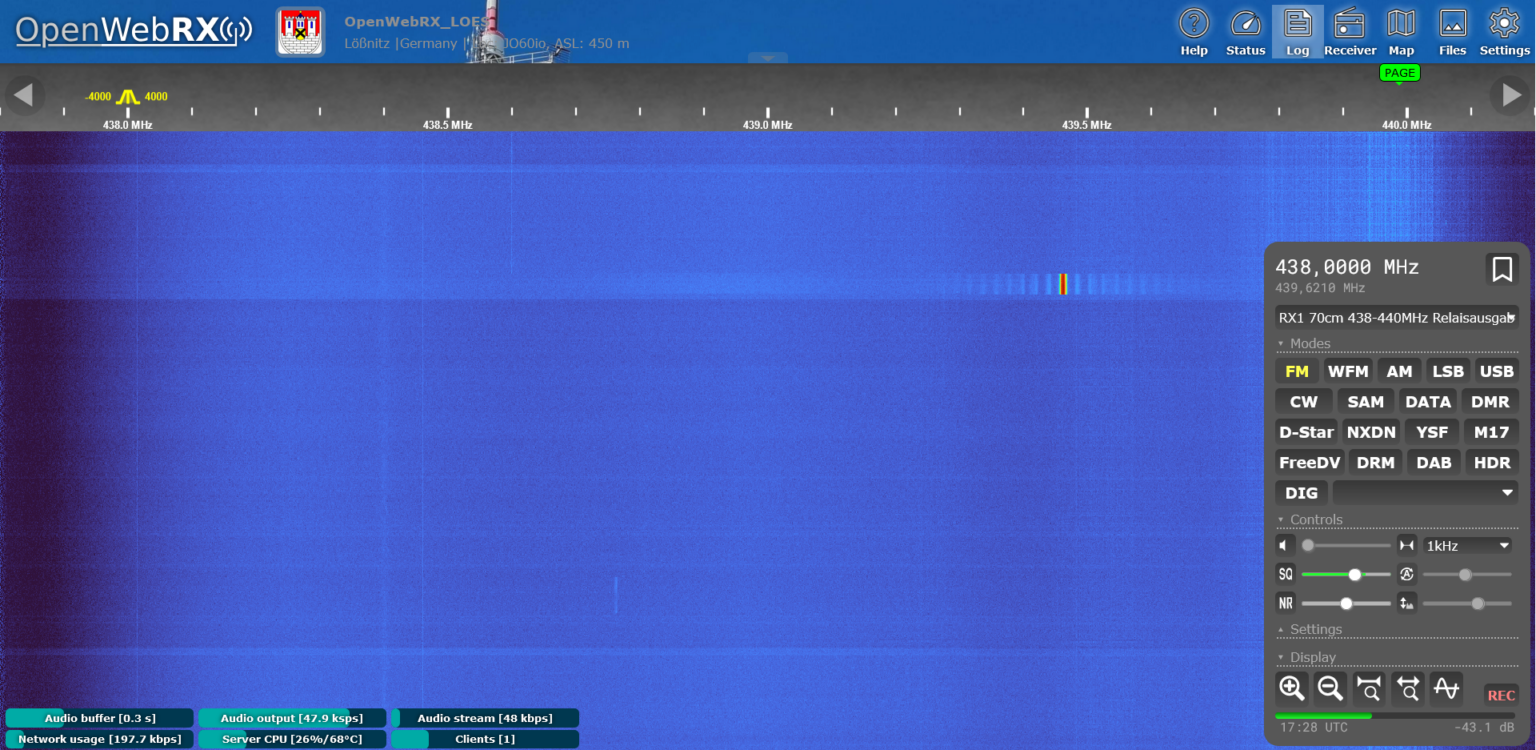Image resolution: width=1536 pixels, height=750 pixels.
Task: Open the Map view
Action: (x=1401, y=31)
